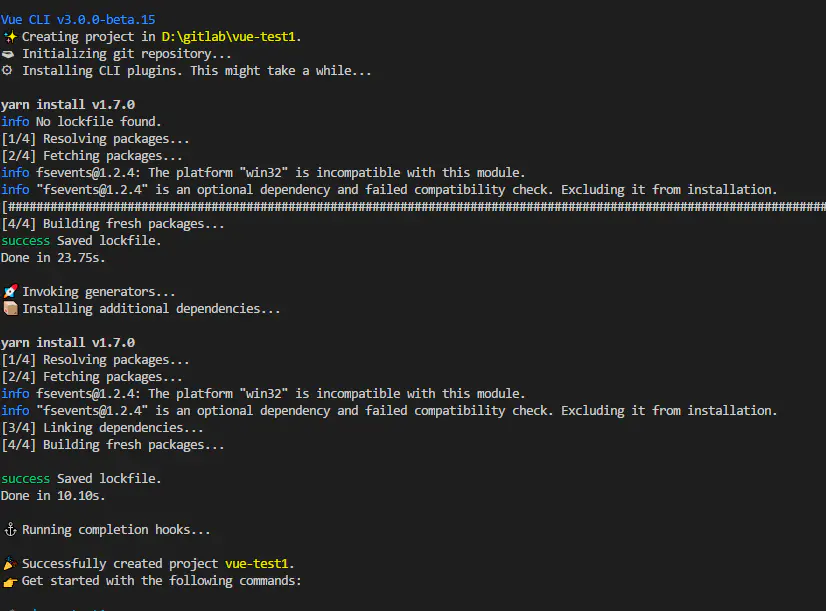This screenshot has height=611, width=826.
Task: Click the Vue CLI v3.0.0-beta.15 header text
Action: (78, 20)
